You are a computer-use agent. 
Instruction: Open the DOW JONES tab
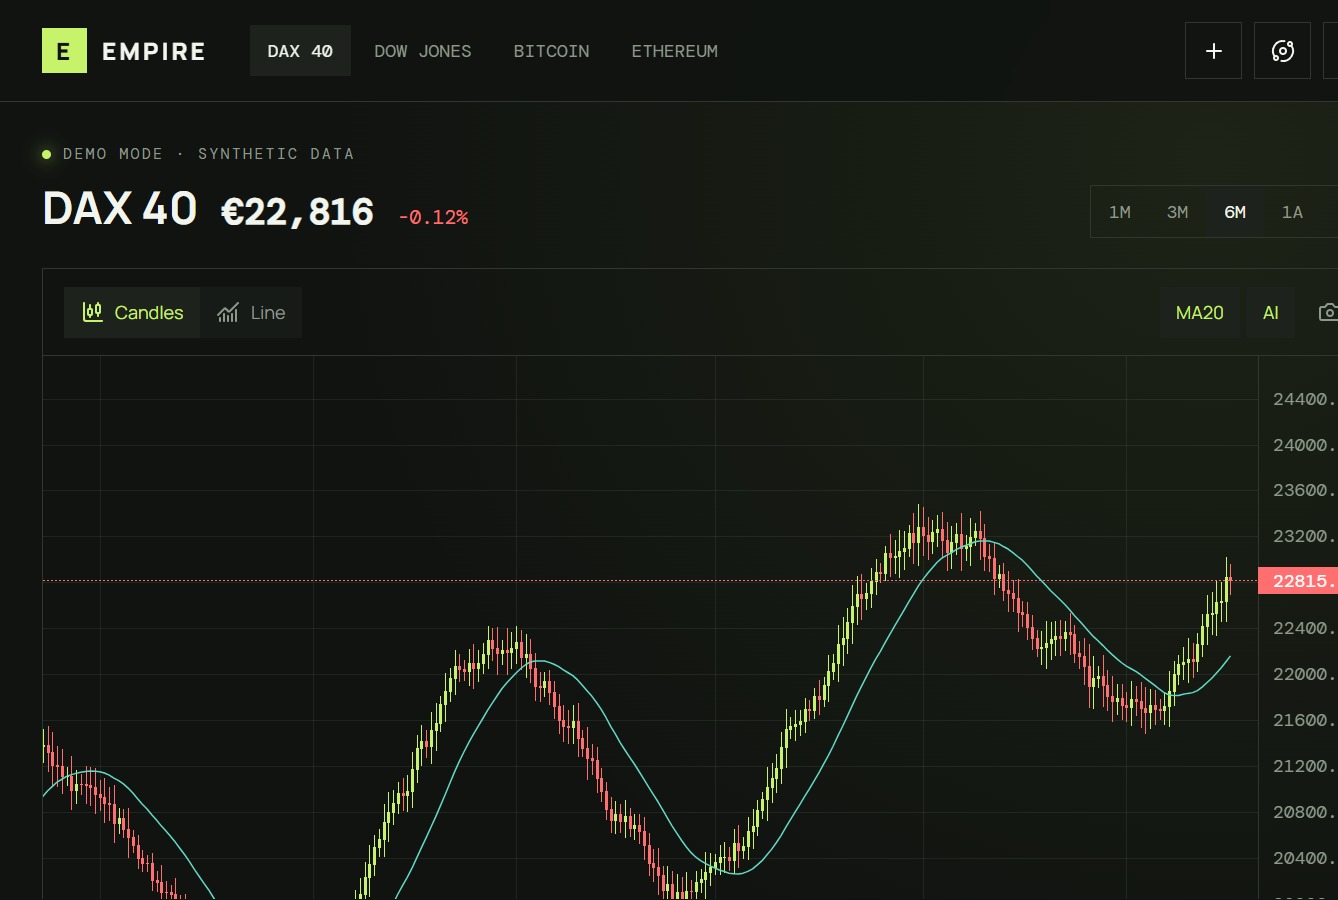click(x=423, y=51)
